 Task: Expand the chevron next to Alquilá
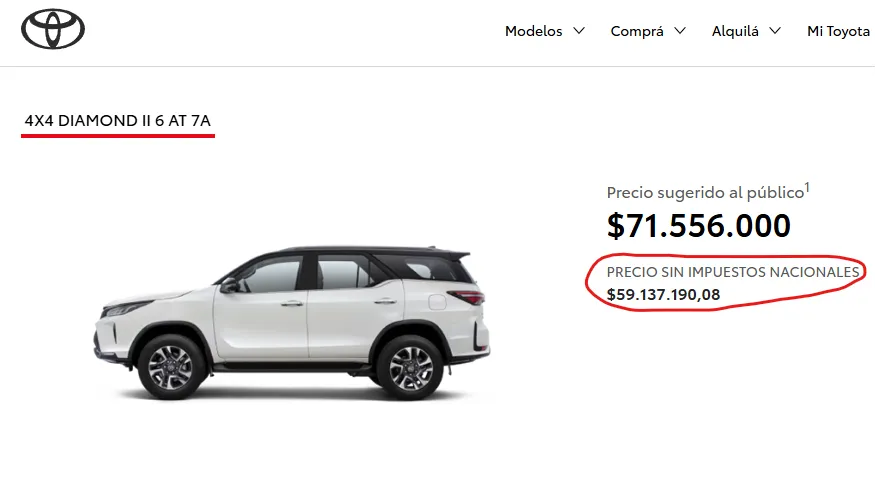tap(775, 31)
